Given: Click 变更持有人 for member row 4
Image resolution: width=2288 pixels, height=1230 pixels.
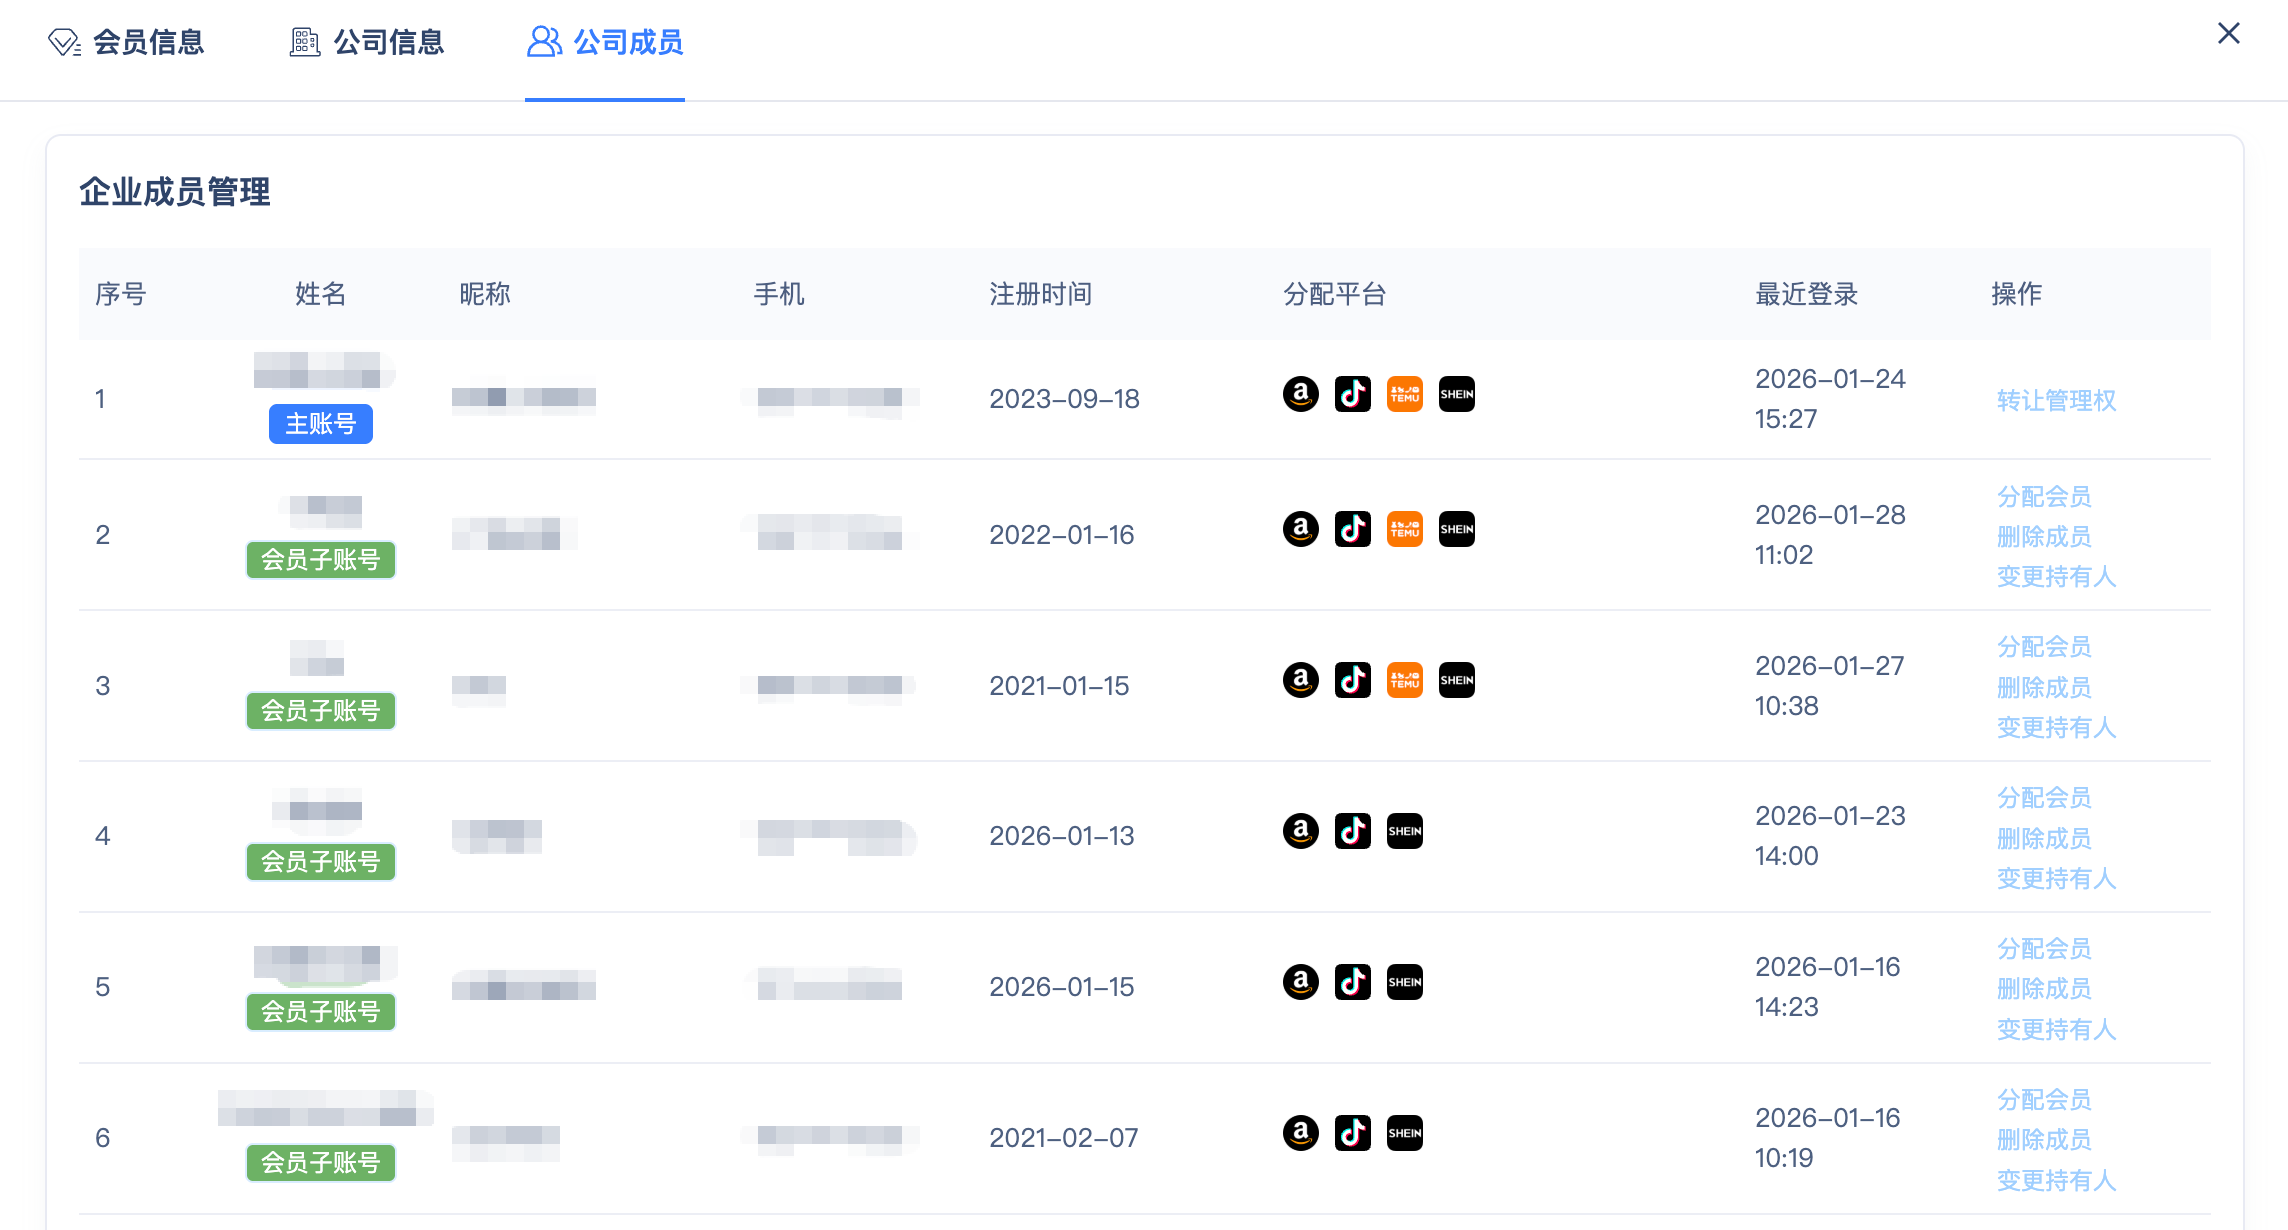Looking at the screenshot, I should [2056, 878].
